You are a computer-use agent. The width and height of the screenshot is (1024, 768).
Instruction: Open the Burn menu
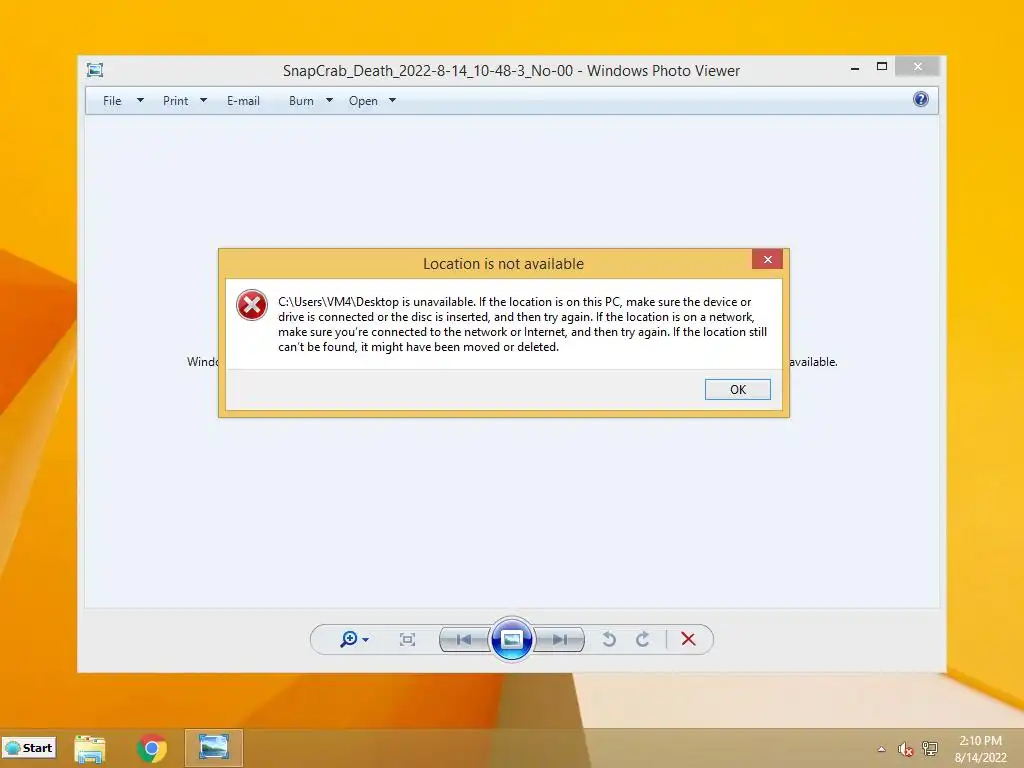click(301, 101)
